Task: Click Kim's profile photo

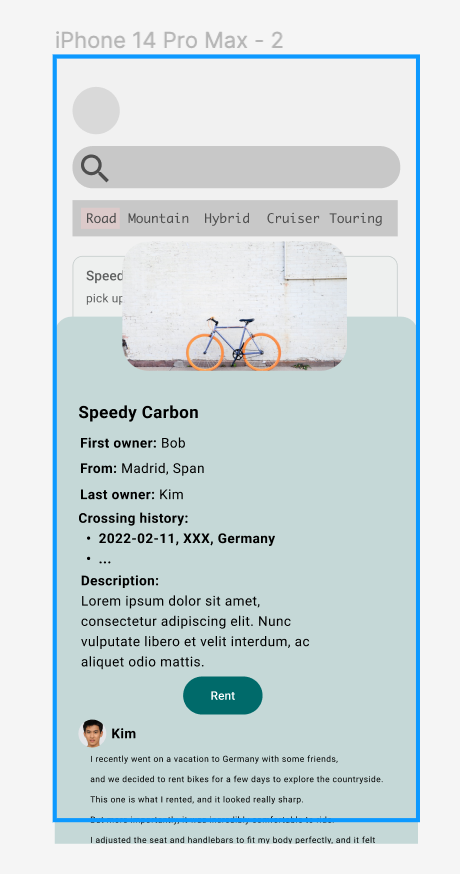Action: click(92, 733)
